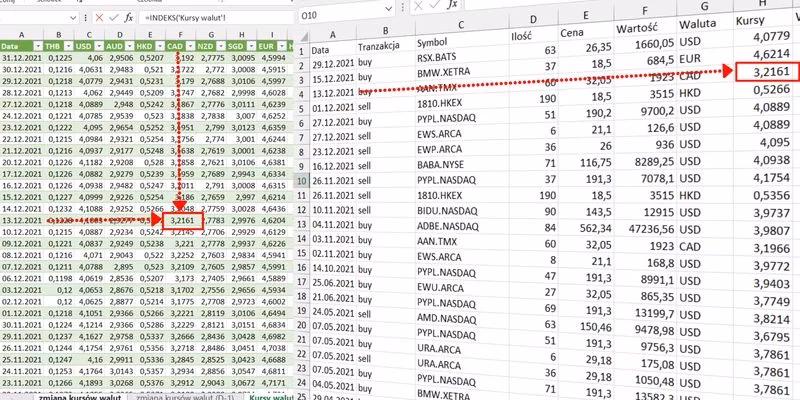This screenshot has width=800, height=400.
Task: Cancel the formula edit with red X
Action: pos(99,17)
